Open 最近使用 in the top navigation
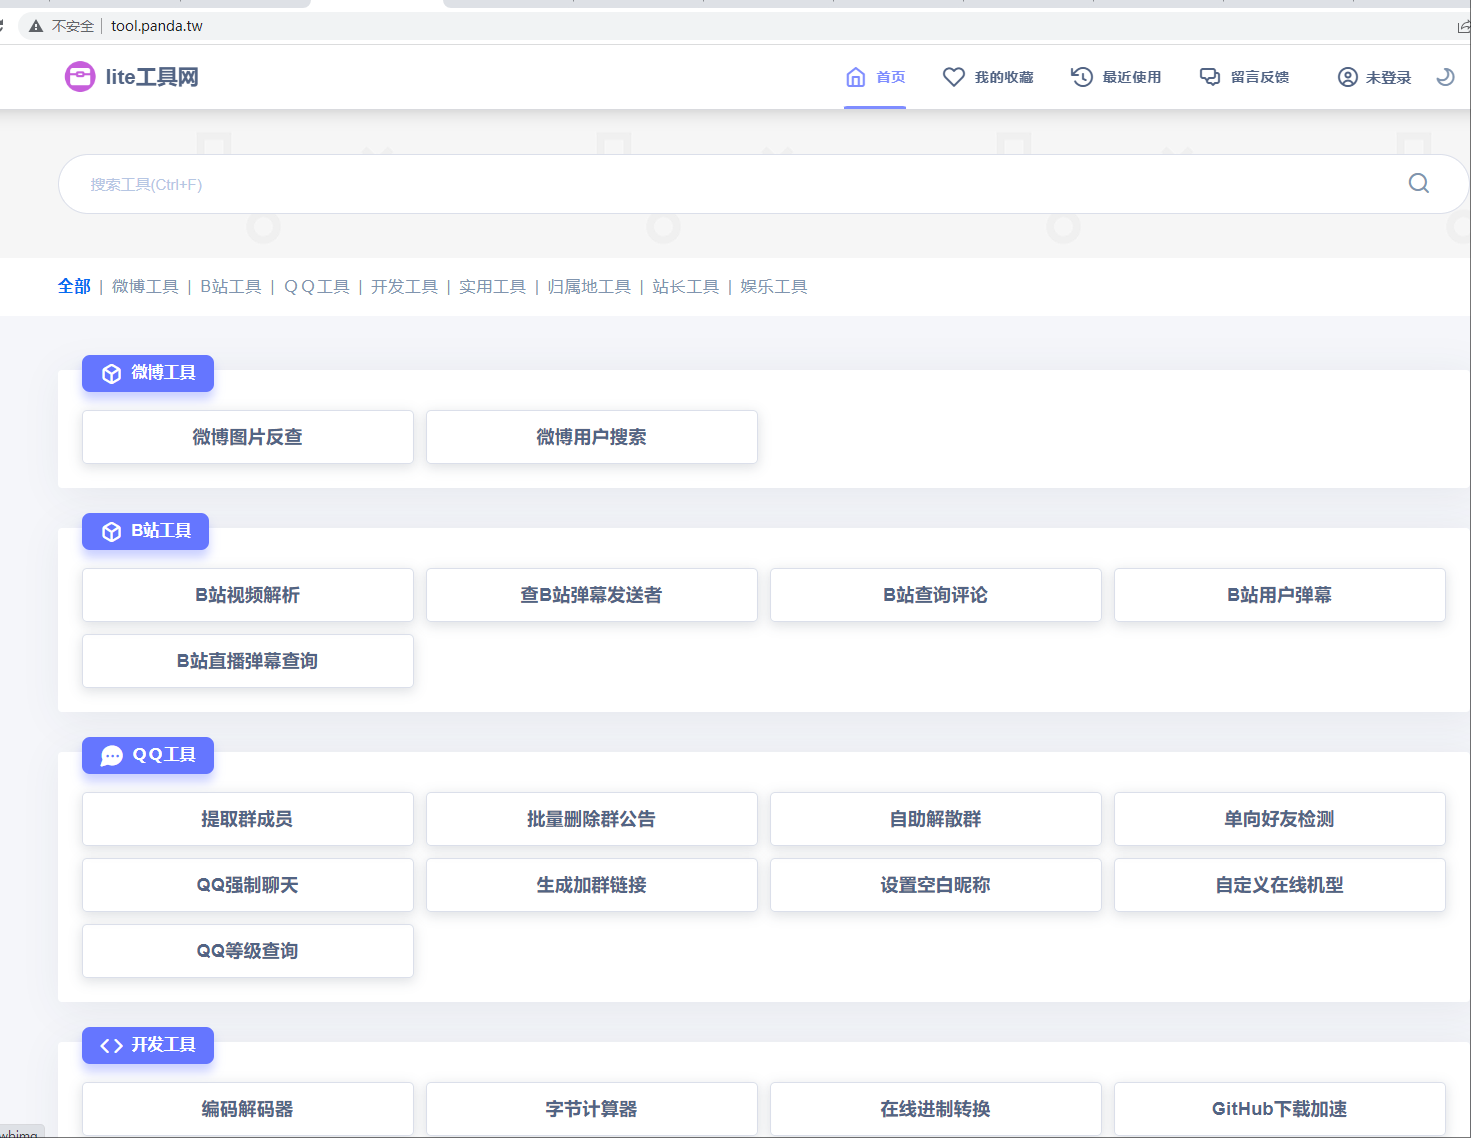The image size is (1471, 1138). [x=1116, y=77]
